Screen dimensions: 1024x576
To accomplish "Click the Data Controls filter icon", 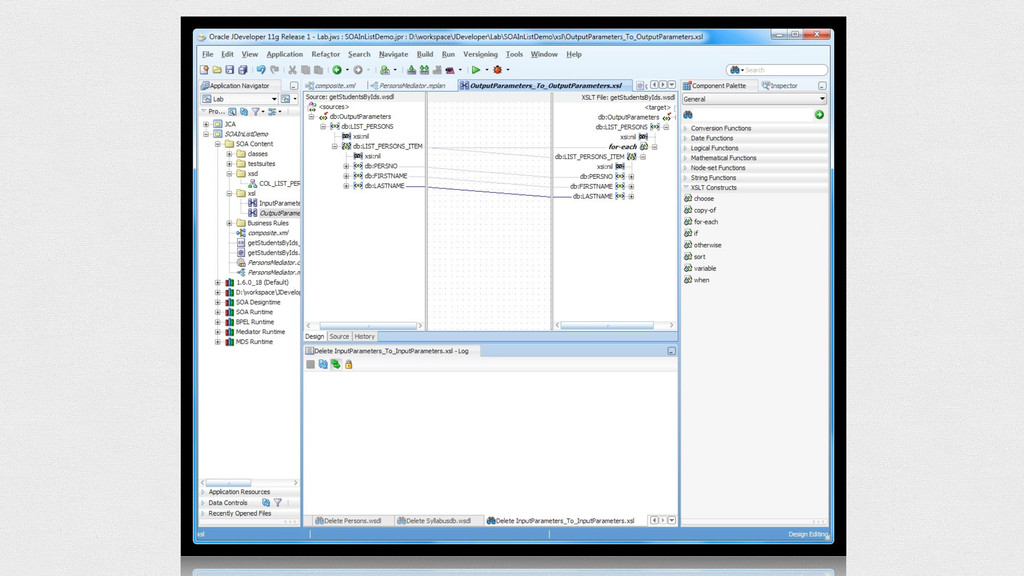I will tap(278, 503).
